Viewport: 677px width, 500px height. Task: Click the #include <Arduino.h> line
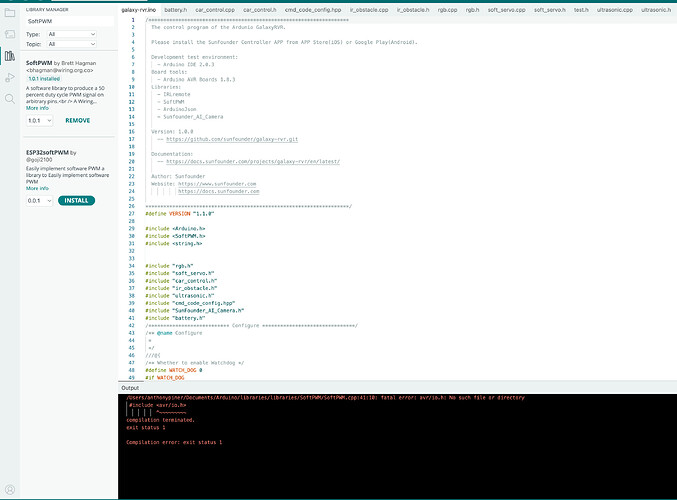[x=175, y=228]
